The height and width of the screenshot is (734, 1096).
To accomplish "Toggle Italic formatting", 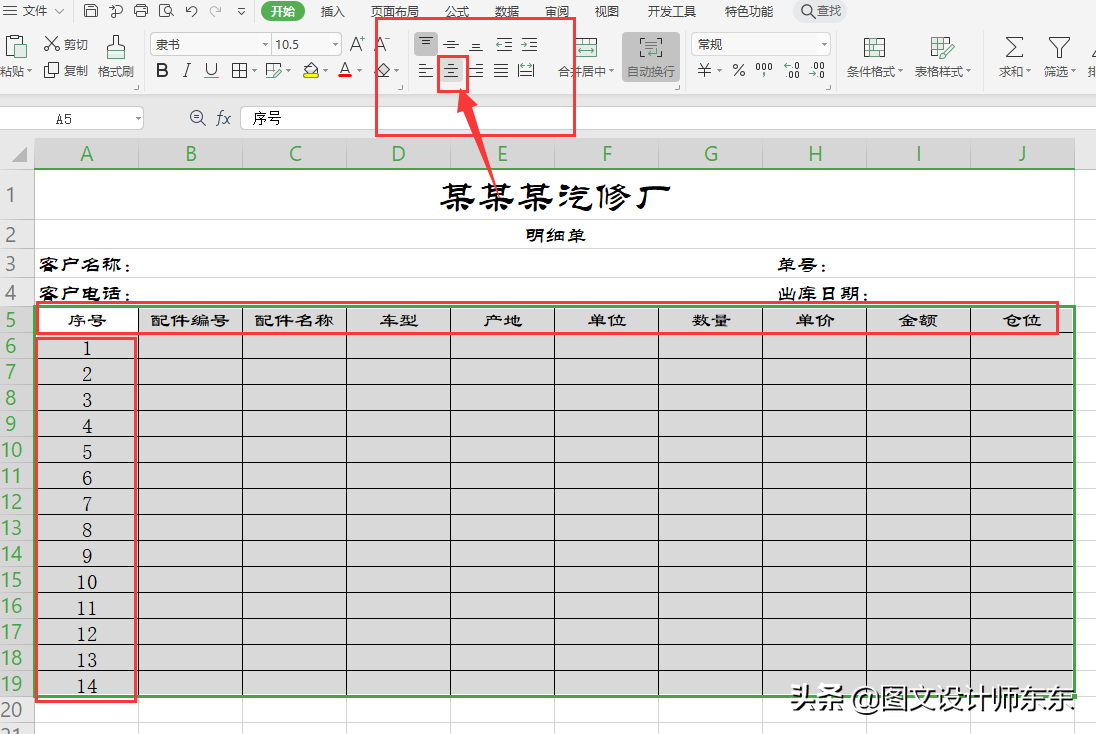I will [x=187, y=71].
